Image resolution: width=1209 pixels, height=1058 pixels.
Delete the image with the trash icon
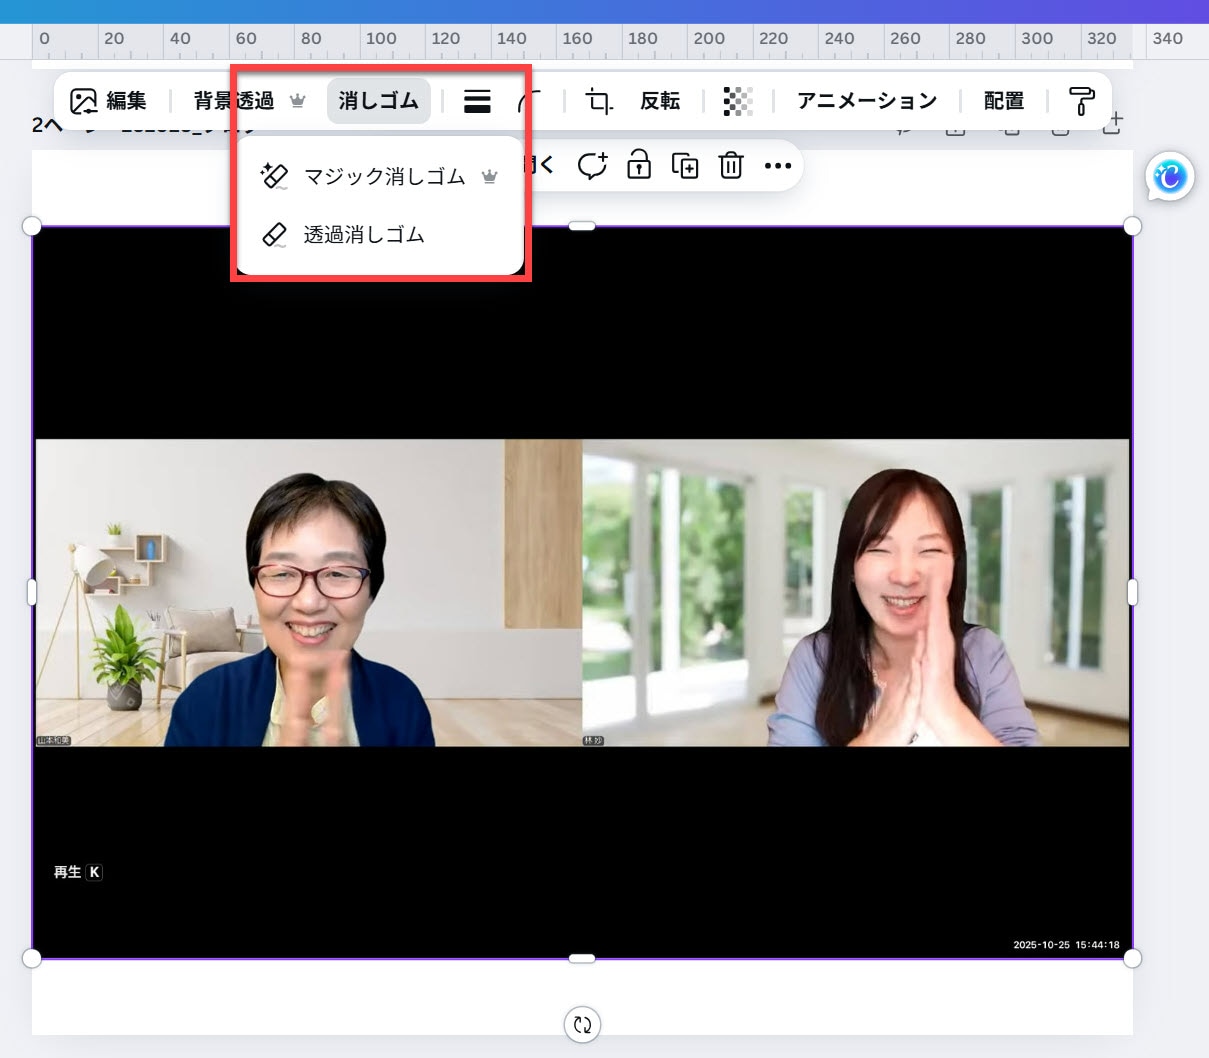click(731, 166)
